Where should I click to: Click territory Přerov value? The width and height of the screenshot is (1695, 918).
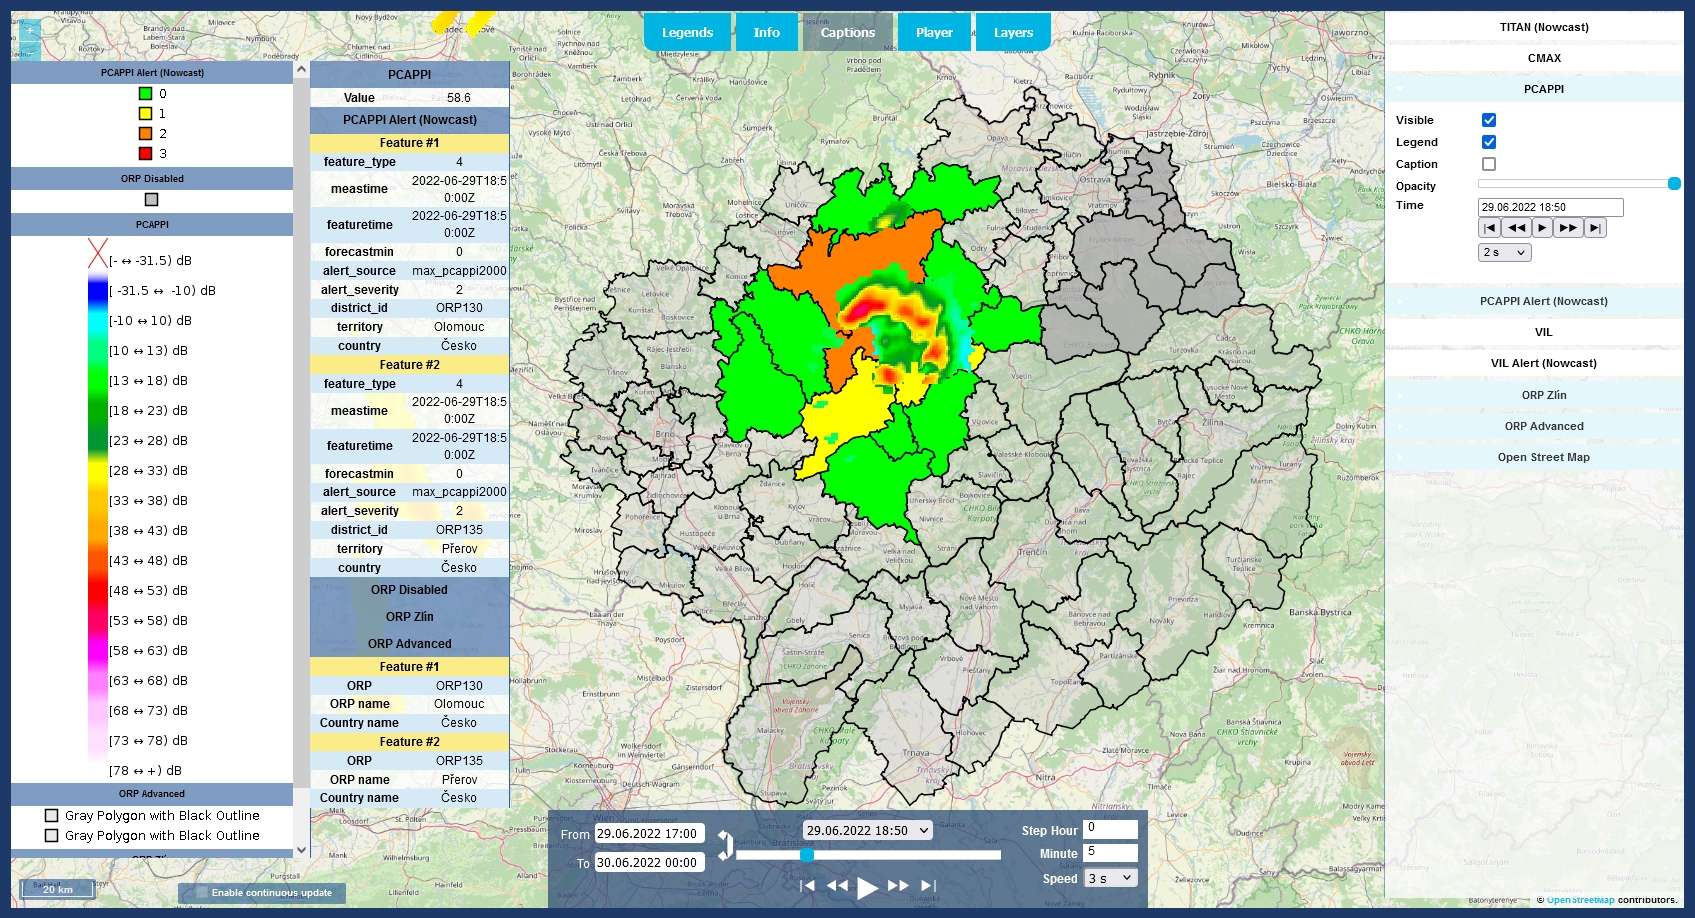[x=459, y=549]
